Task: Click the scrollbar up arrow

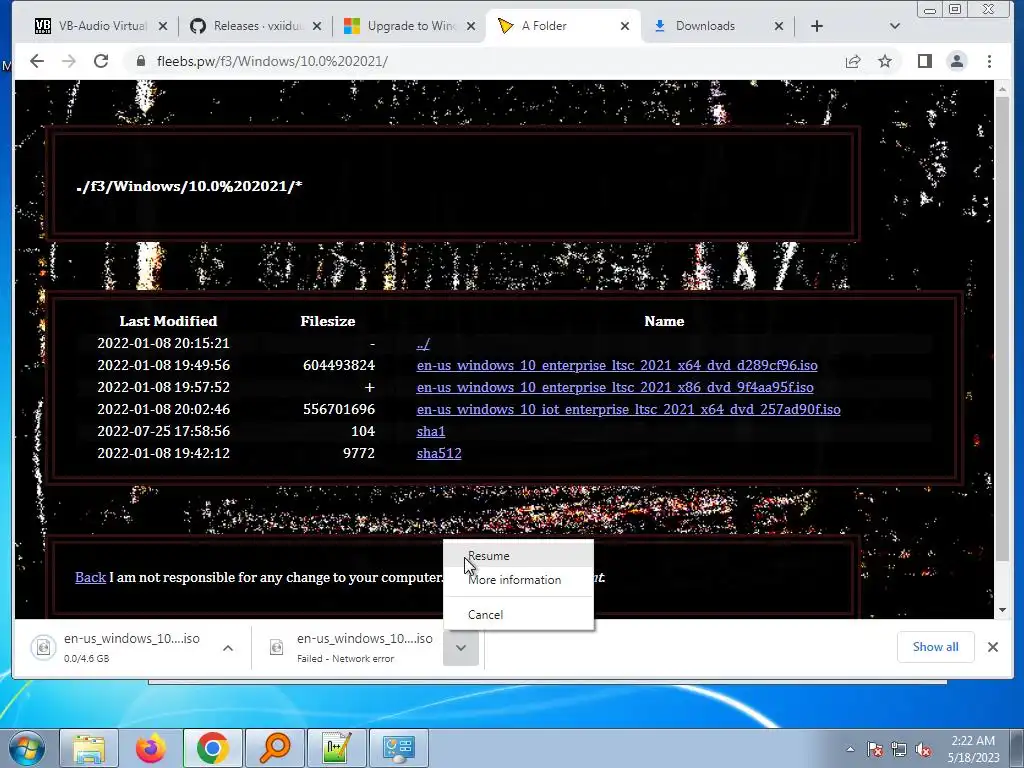Action: pos(1002,88)
